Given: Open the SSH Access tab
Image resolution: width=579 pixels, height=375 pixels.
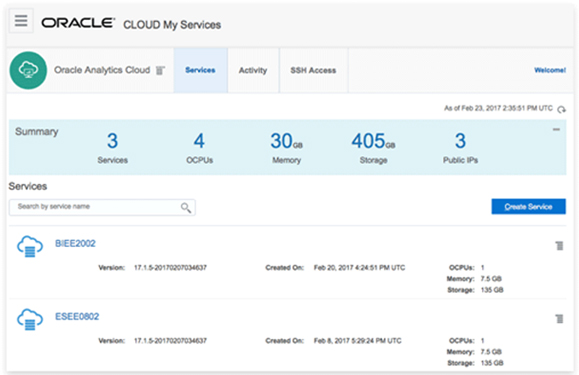Looking at the screenshot, I should tap(313, 70).
